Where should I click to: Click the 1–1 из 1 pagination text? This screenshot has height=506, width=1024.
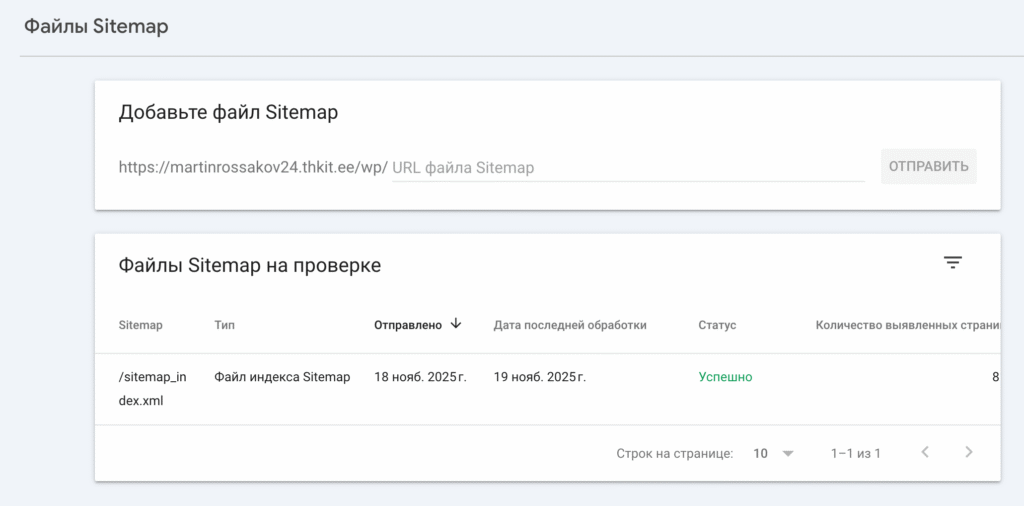[x=855, y=453]
